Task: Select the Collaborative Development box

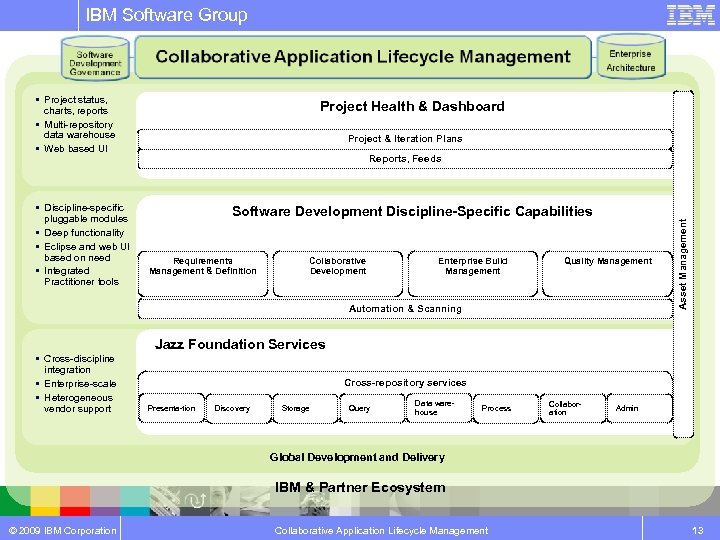Action: [x=338, y=274]
